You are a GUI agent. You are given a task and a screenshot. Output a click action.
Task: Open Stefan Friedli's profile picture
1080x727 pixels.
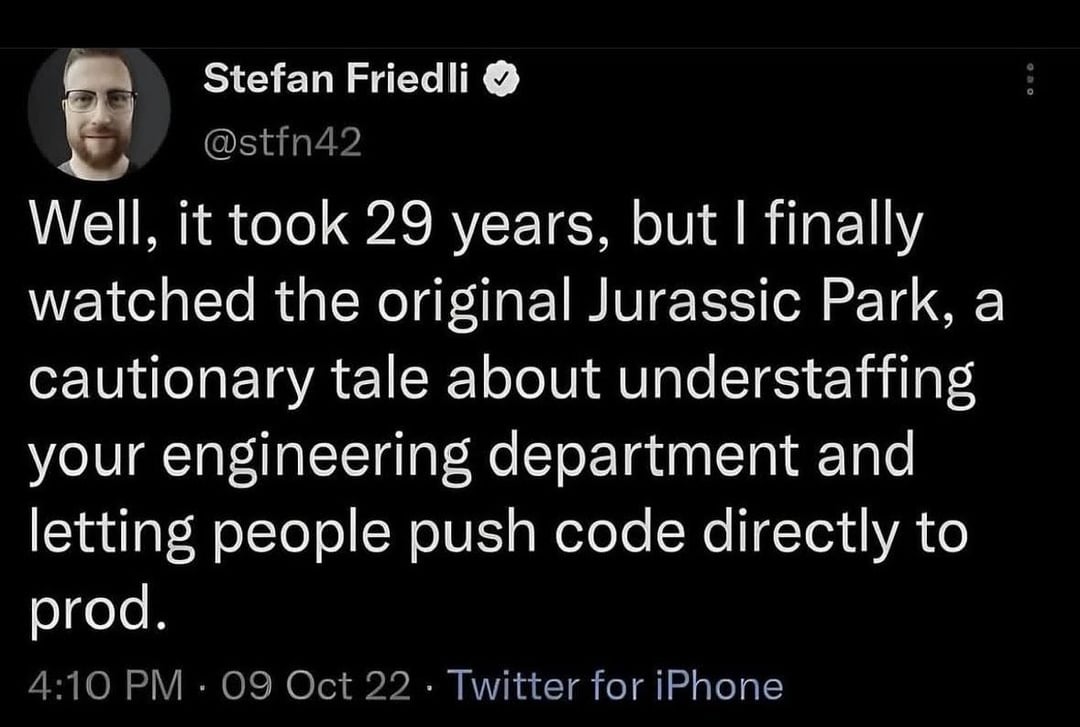[99, 113]
